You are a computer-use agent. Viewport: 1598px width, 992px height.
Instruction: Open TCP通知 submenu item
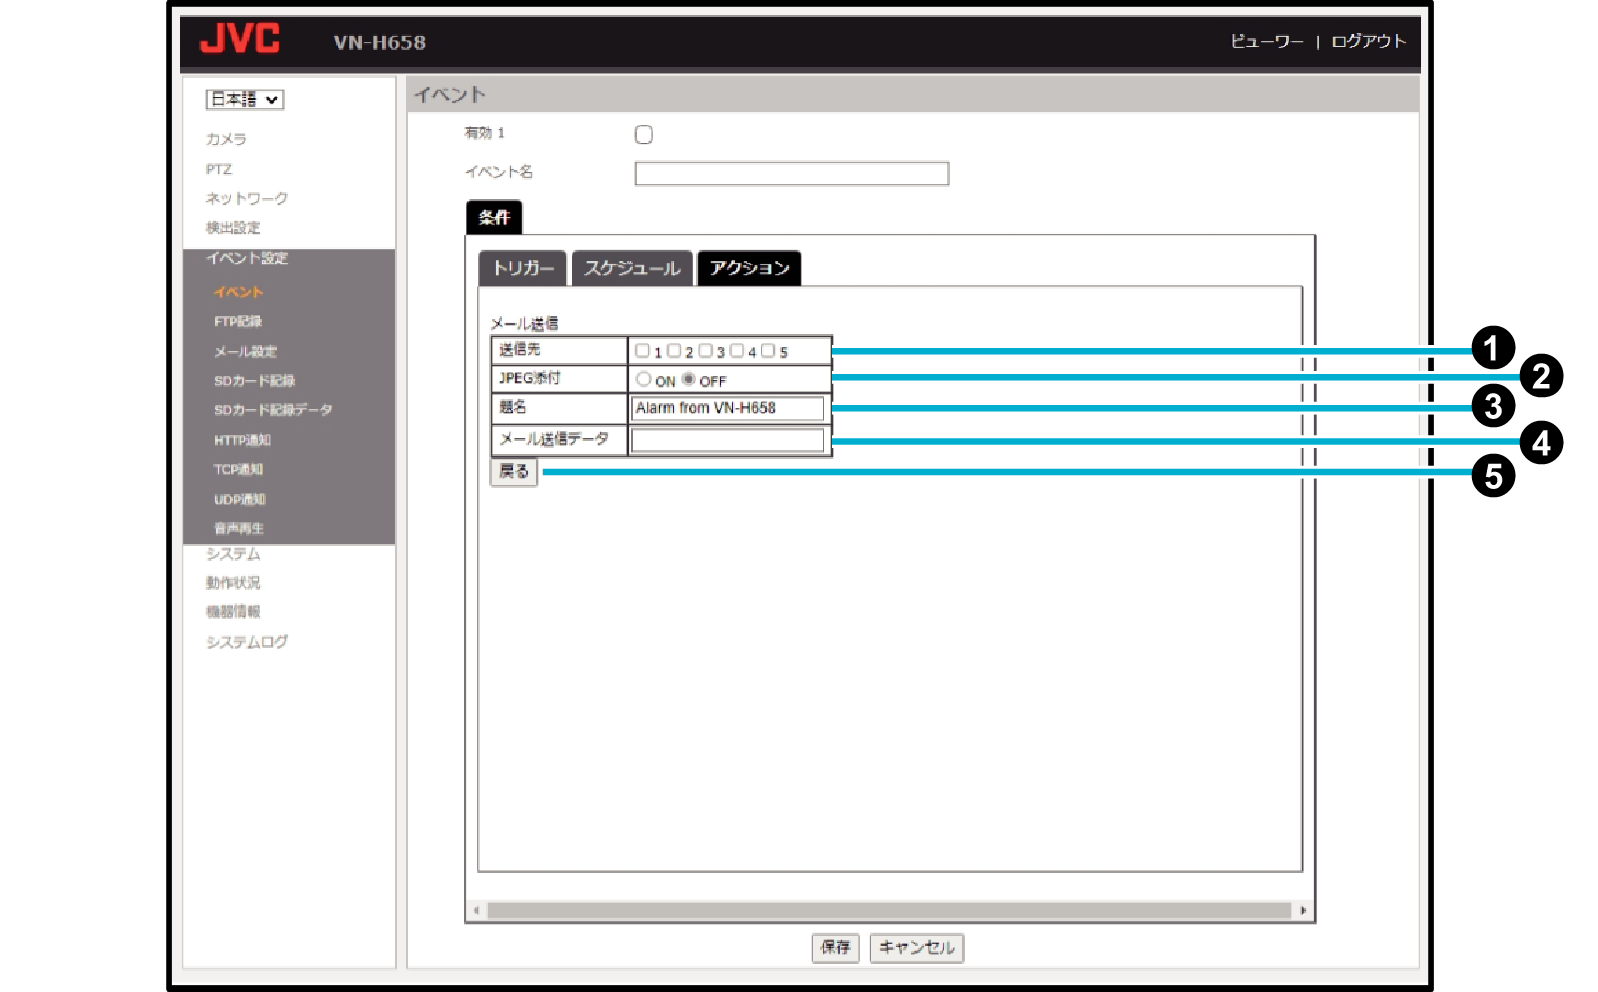coord(238,469)
